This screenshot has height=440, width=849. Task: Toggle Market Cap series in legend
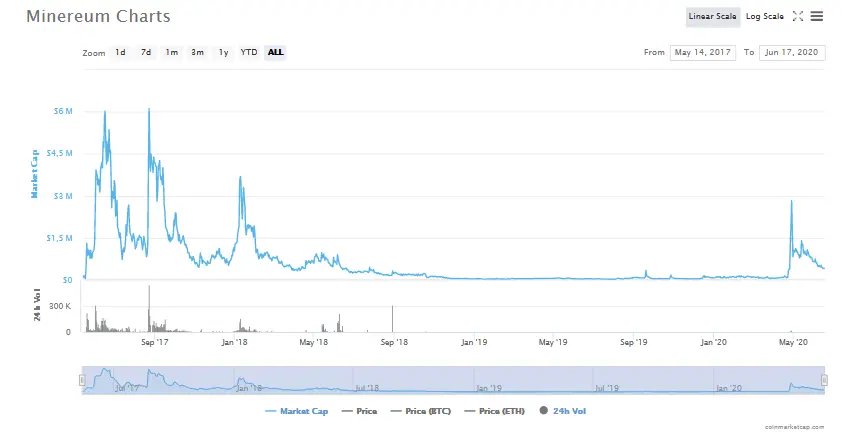coord(297,411)
